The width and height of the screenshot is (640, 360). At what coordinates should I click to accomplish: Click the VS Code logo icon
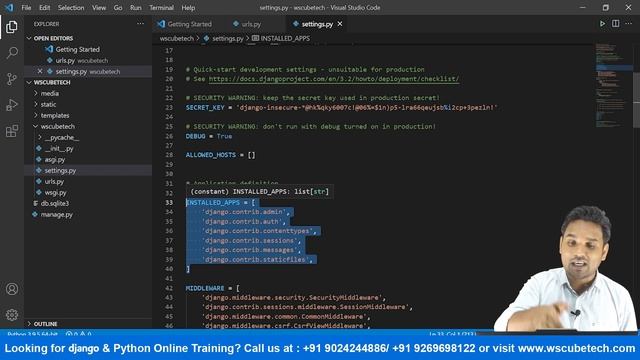(x=9, y=7)
